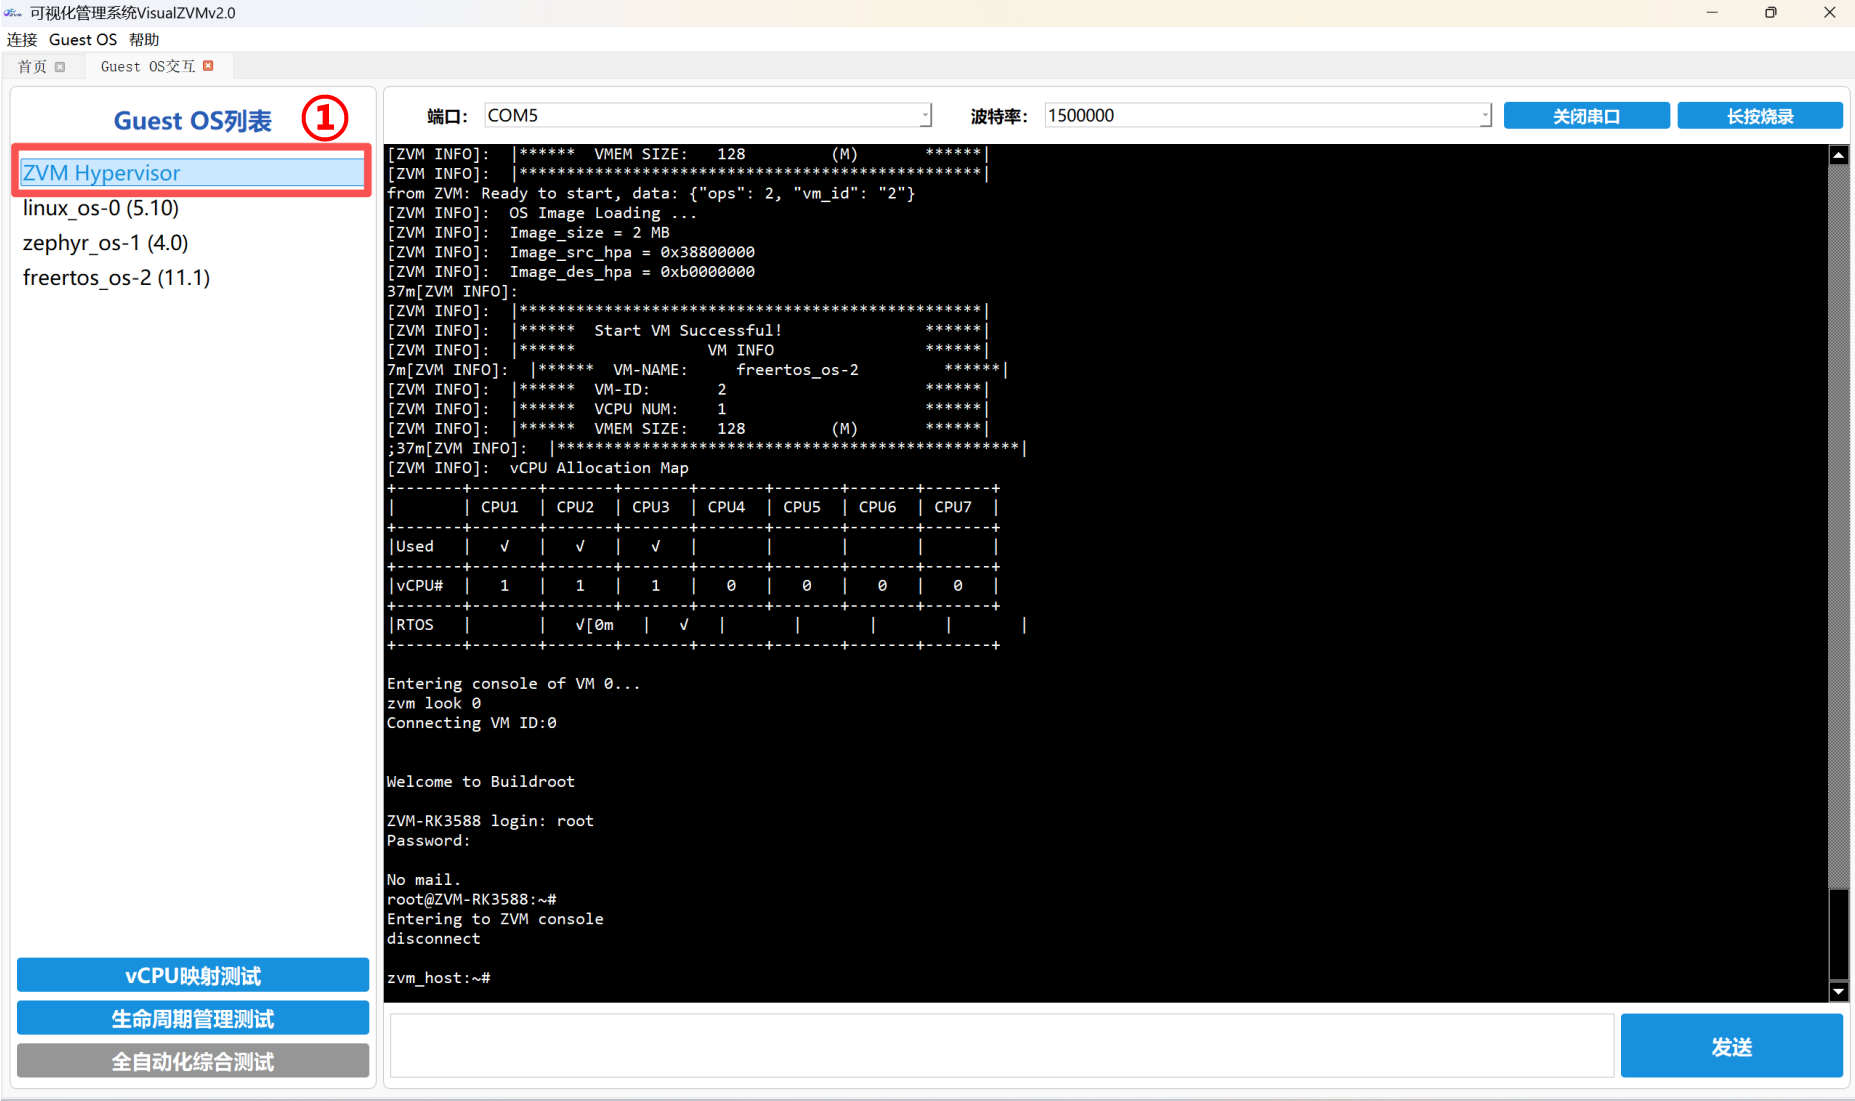Click the 发送 send button
The height and width of the screenshot is (1101, 1855).
1730,1046
